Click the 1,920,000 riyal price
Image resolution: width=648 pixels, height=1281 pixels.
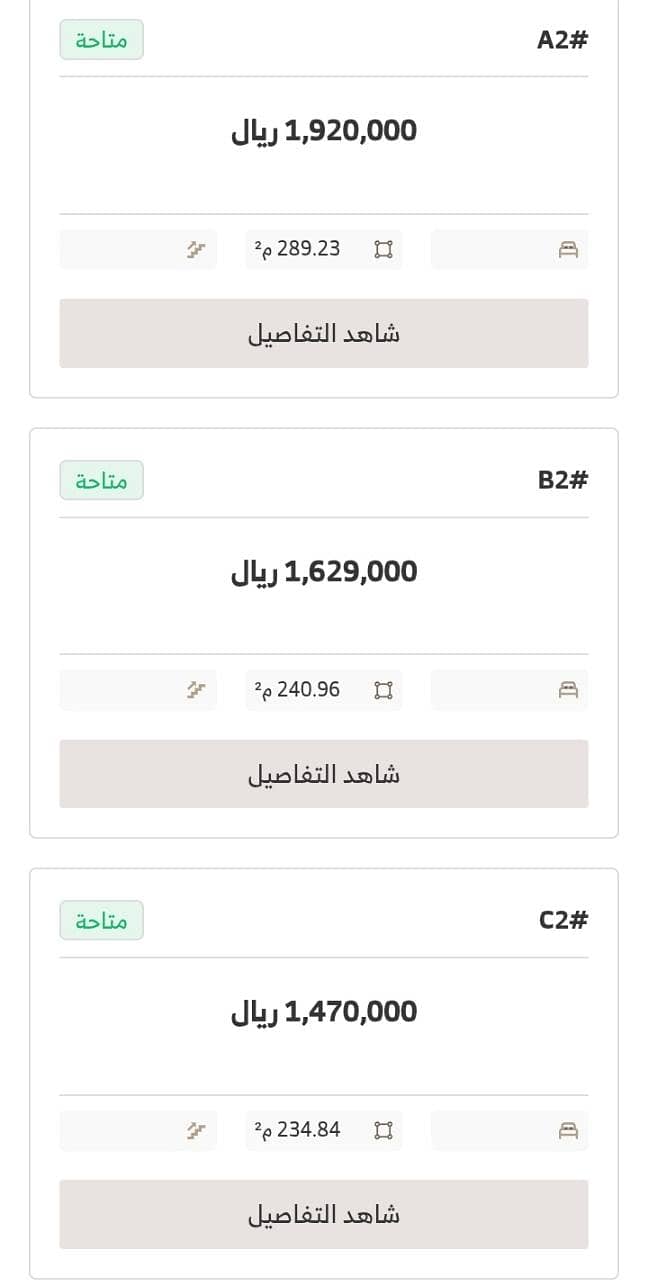[324, 131]
